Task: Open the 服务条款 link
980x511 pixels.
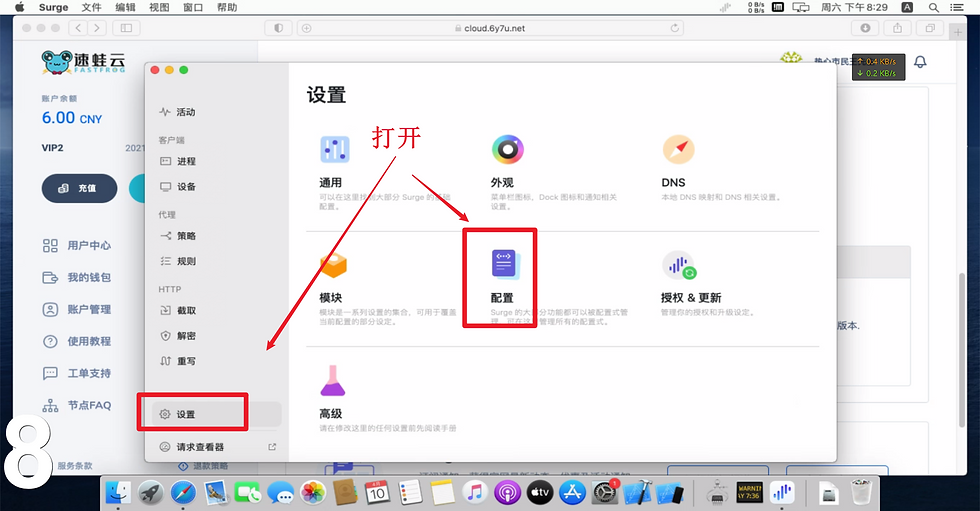Action: pyautogui.click(x=75, y=465)
